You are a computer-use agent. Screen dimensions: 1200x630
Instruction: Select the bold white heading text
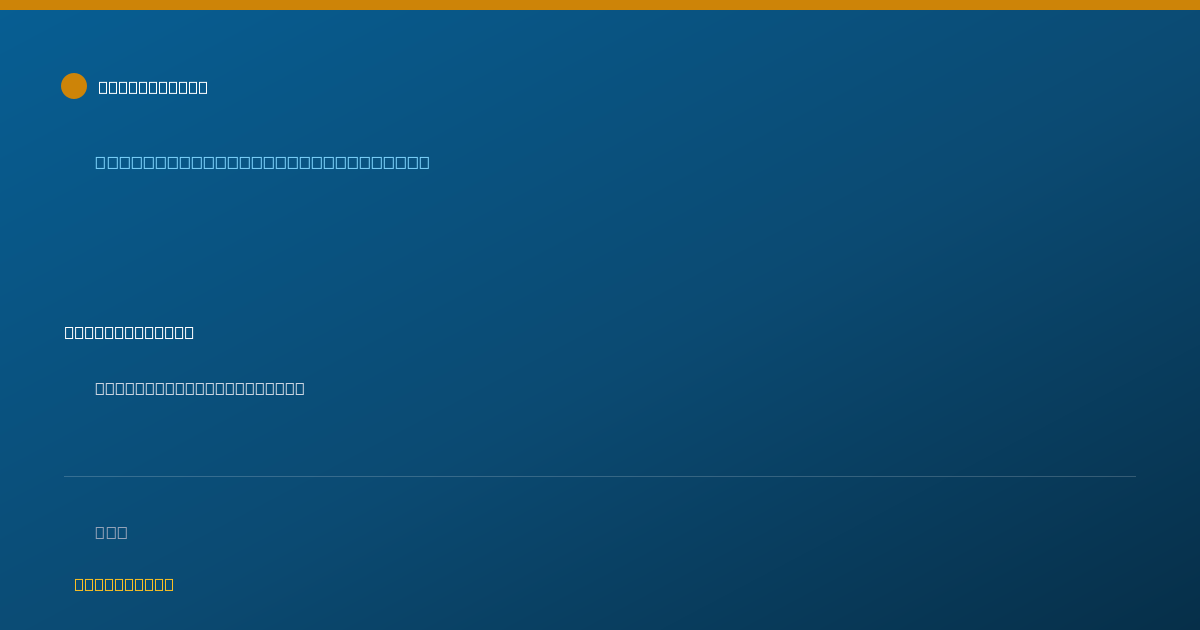pyautogui.click(x=129, y=332)
